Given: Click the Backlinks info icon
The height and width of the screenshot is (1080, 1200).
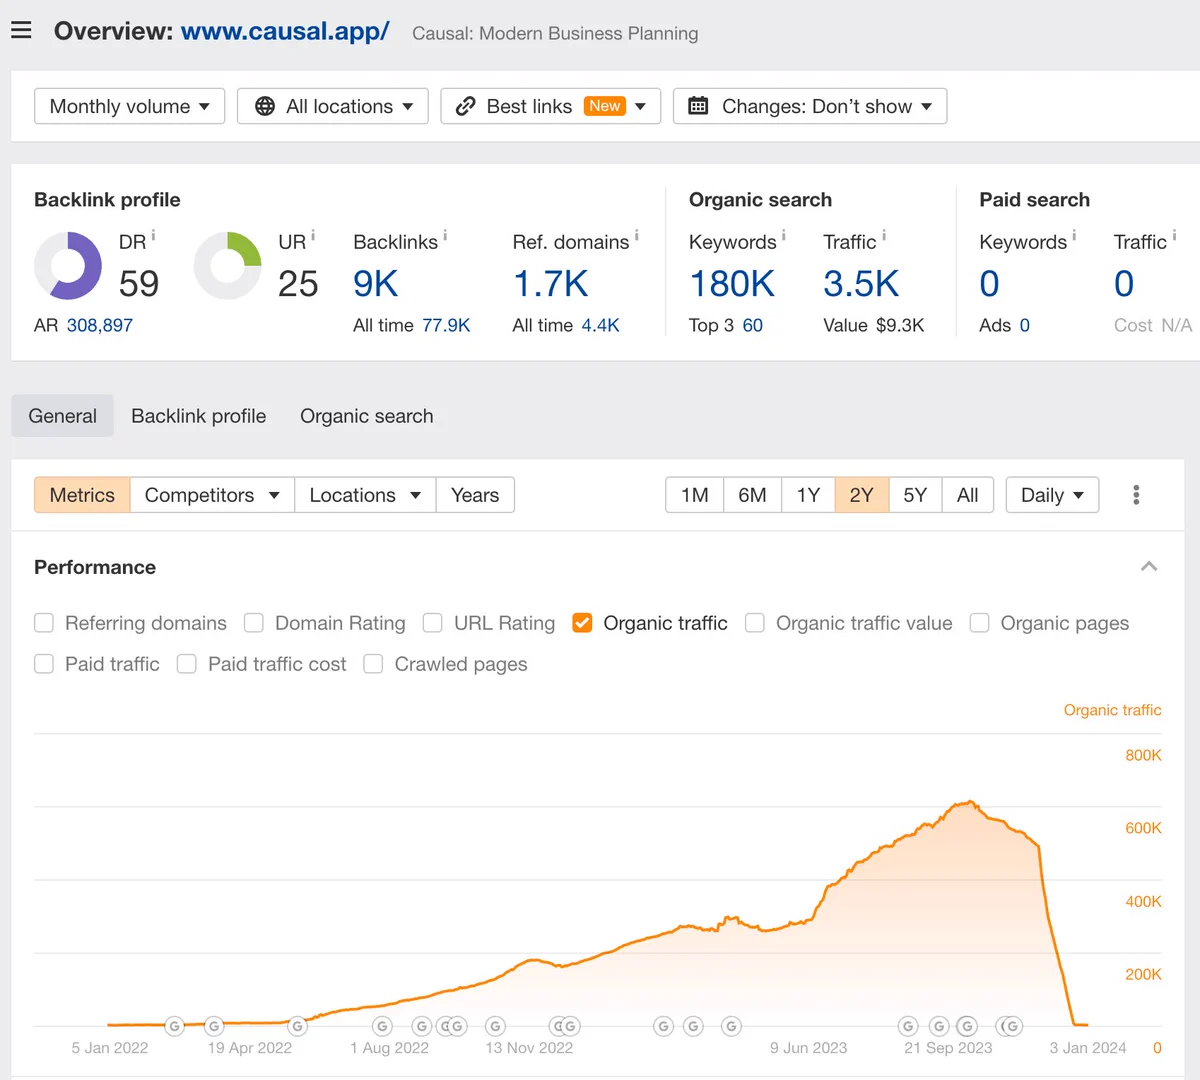Looking at the screenshot, I should (445, 236).
